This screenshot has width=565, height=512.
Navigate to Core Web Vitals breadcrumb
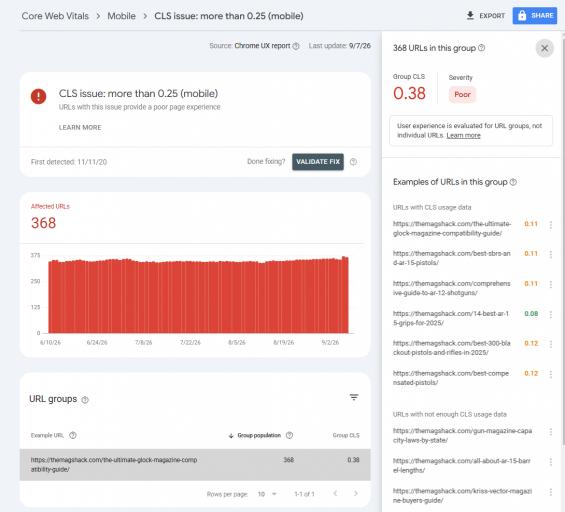[x=55, y=16]
